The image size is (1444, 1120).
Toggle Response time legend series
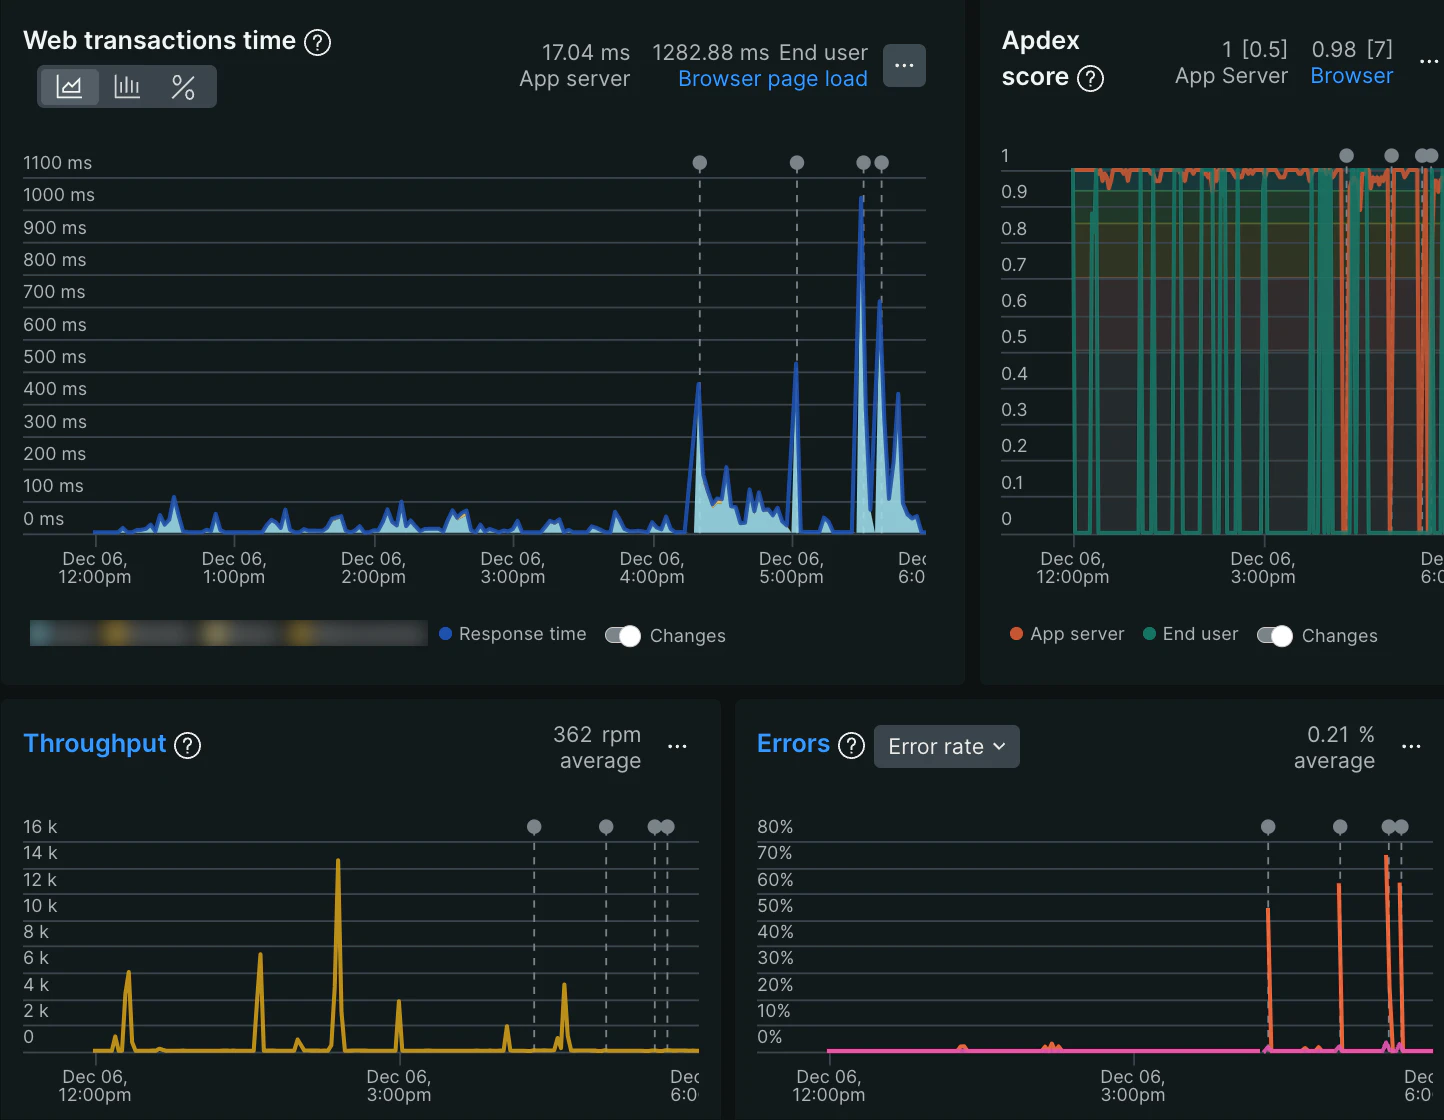pyautogui.click(x=513, y=634)
